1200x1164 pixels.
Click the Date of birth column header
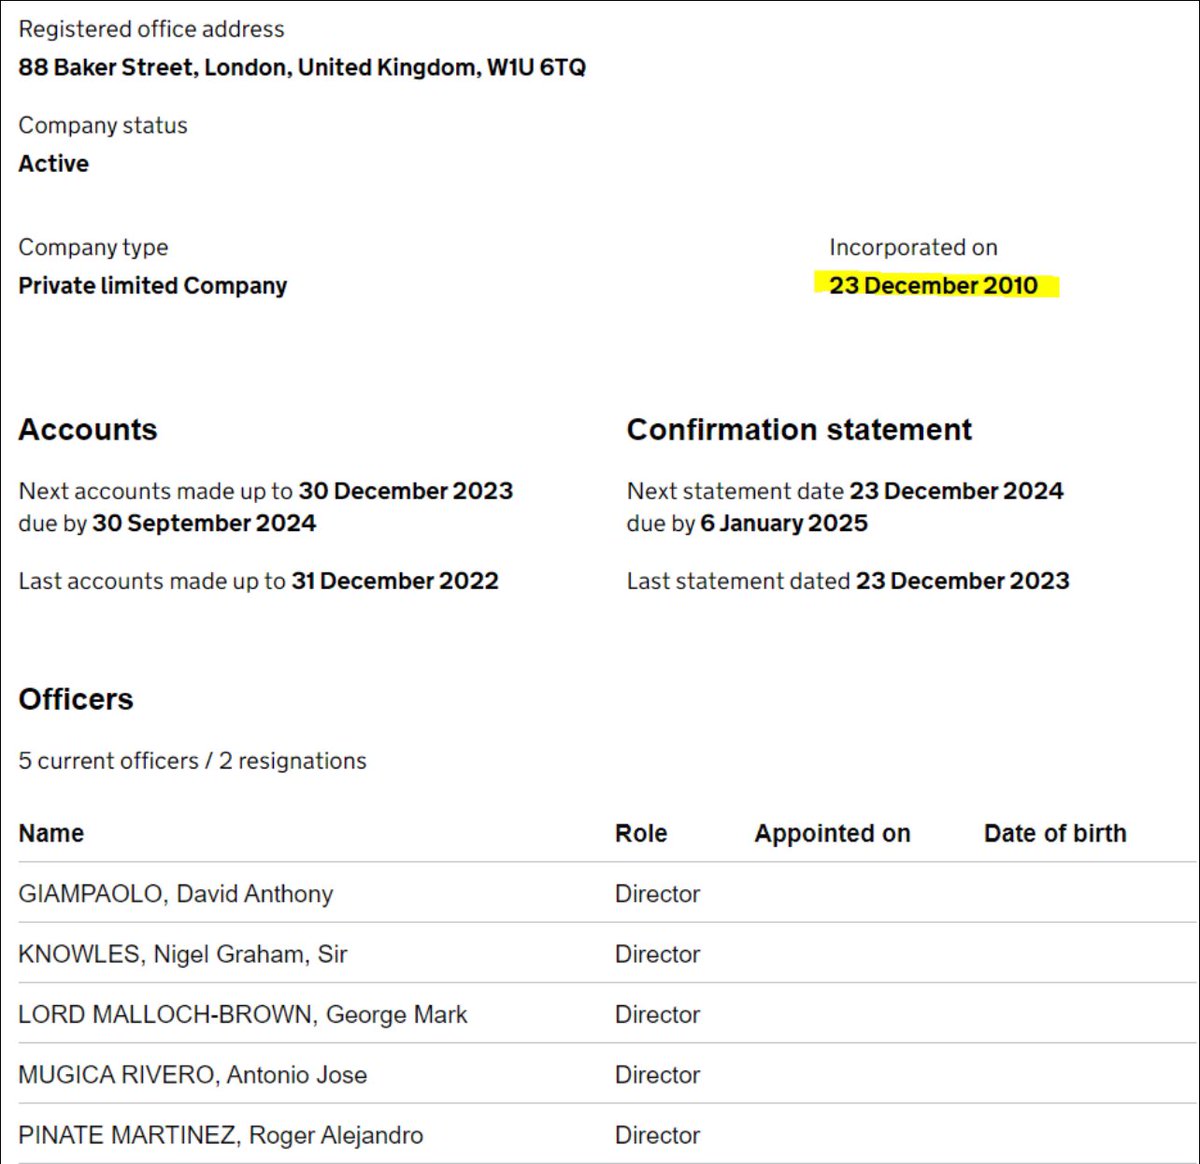click(x=1054, y=834)
